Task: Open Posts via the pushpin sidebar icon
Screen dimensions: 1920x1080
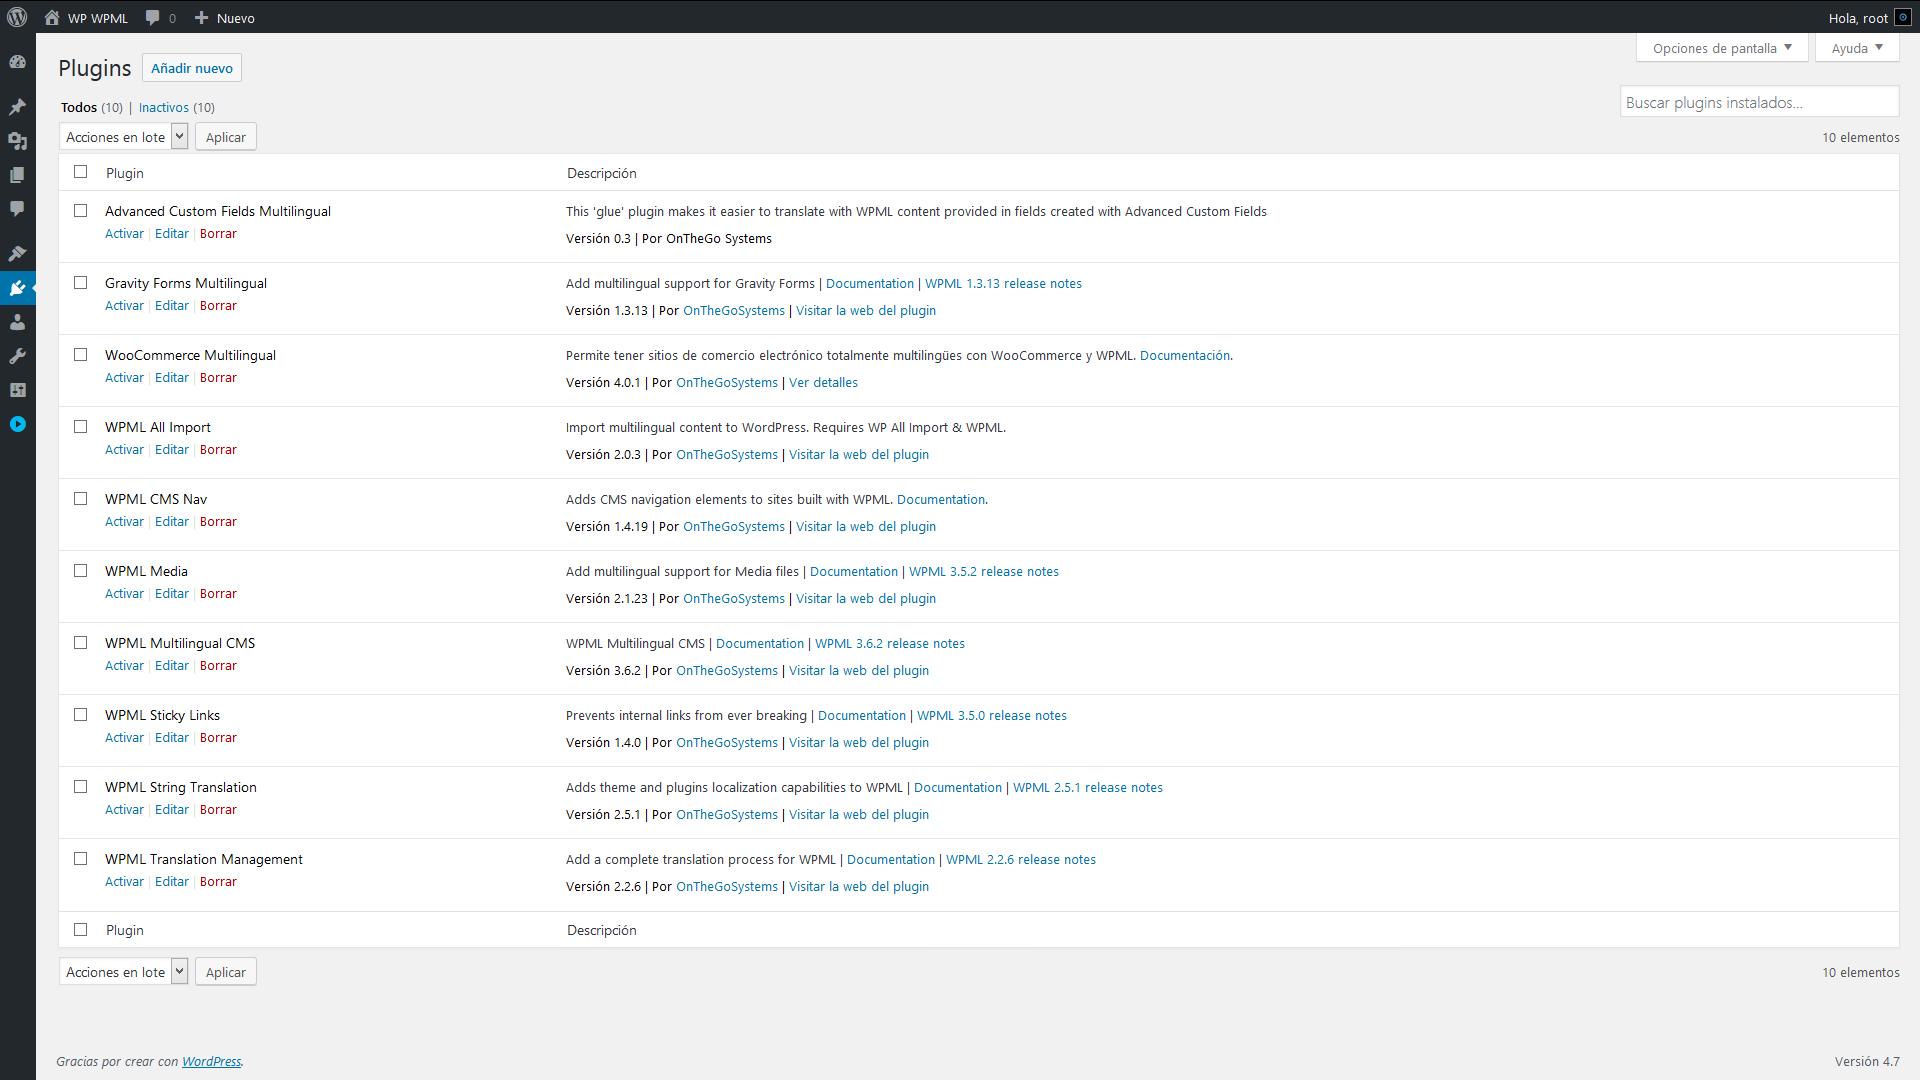Action: pyautogui.click(x=17, y=107)
